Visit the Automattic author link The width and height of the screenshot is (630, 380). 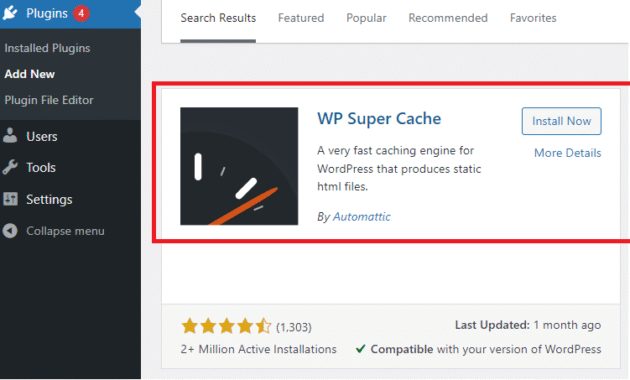point(362,217)
